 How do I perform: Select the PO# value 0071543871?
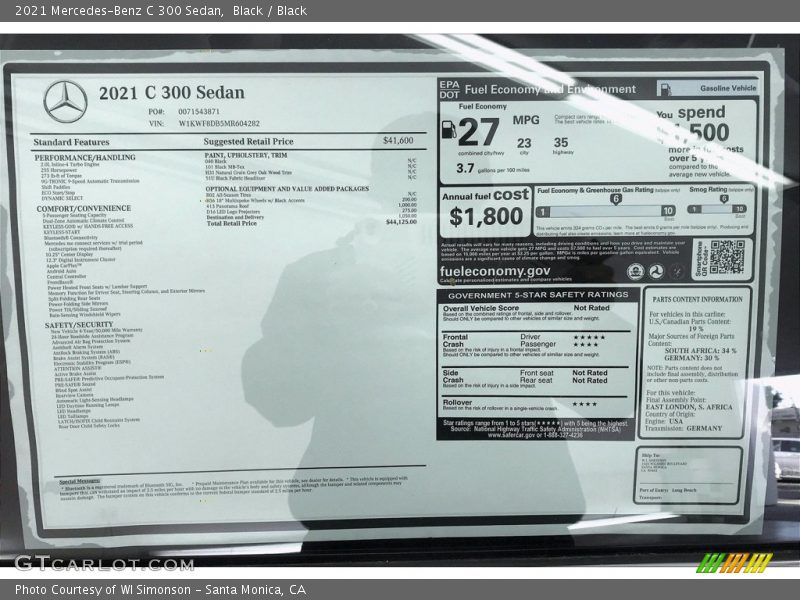[199, 111]
